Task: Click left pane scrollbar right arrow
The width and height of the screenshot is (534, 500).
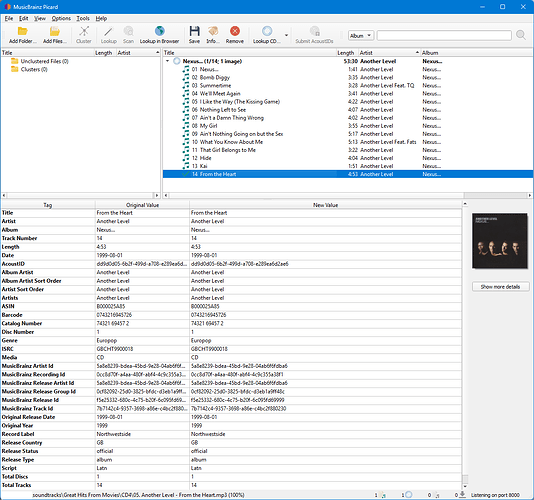Action: point(157,196)
